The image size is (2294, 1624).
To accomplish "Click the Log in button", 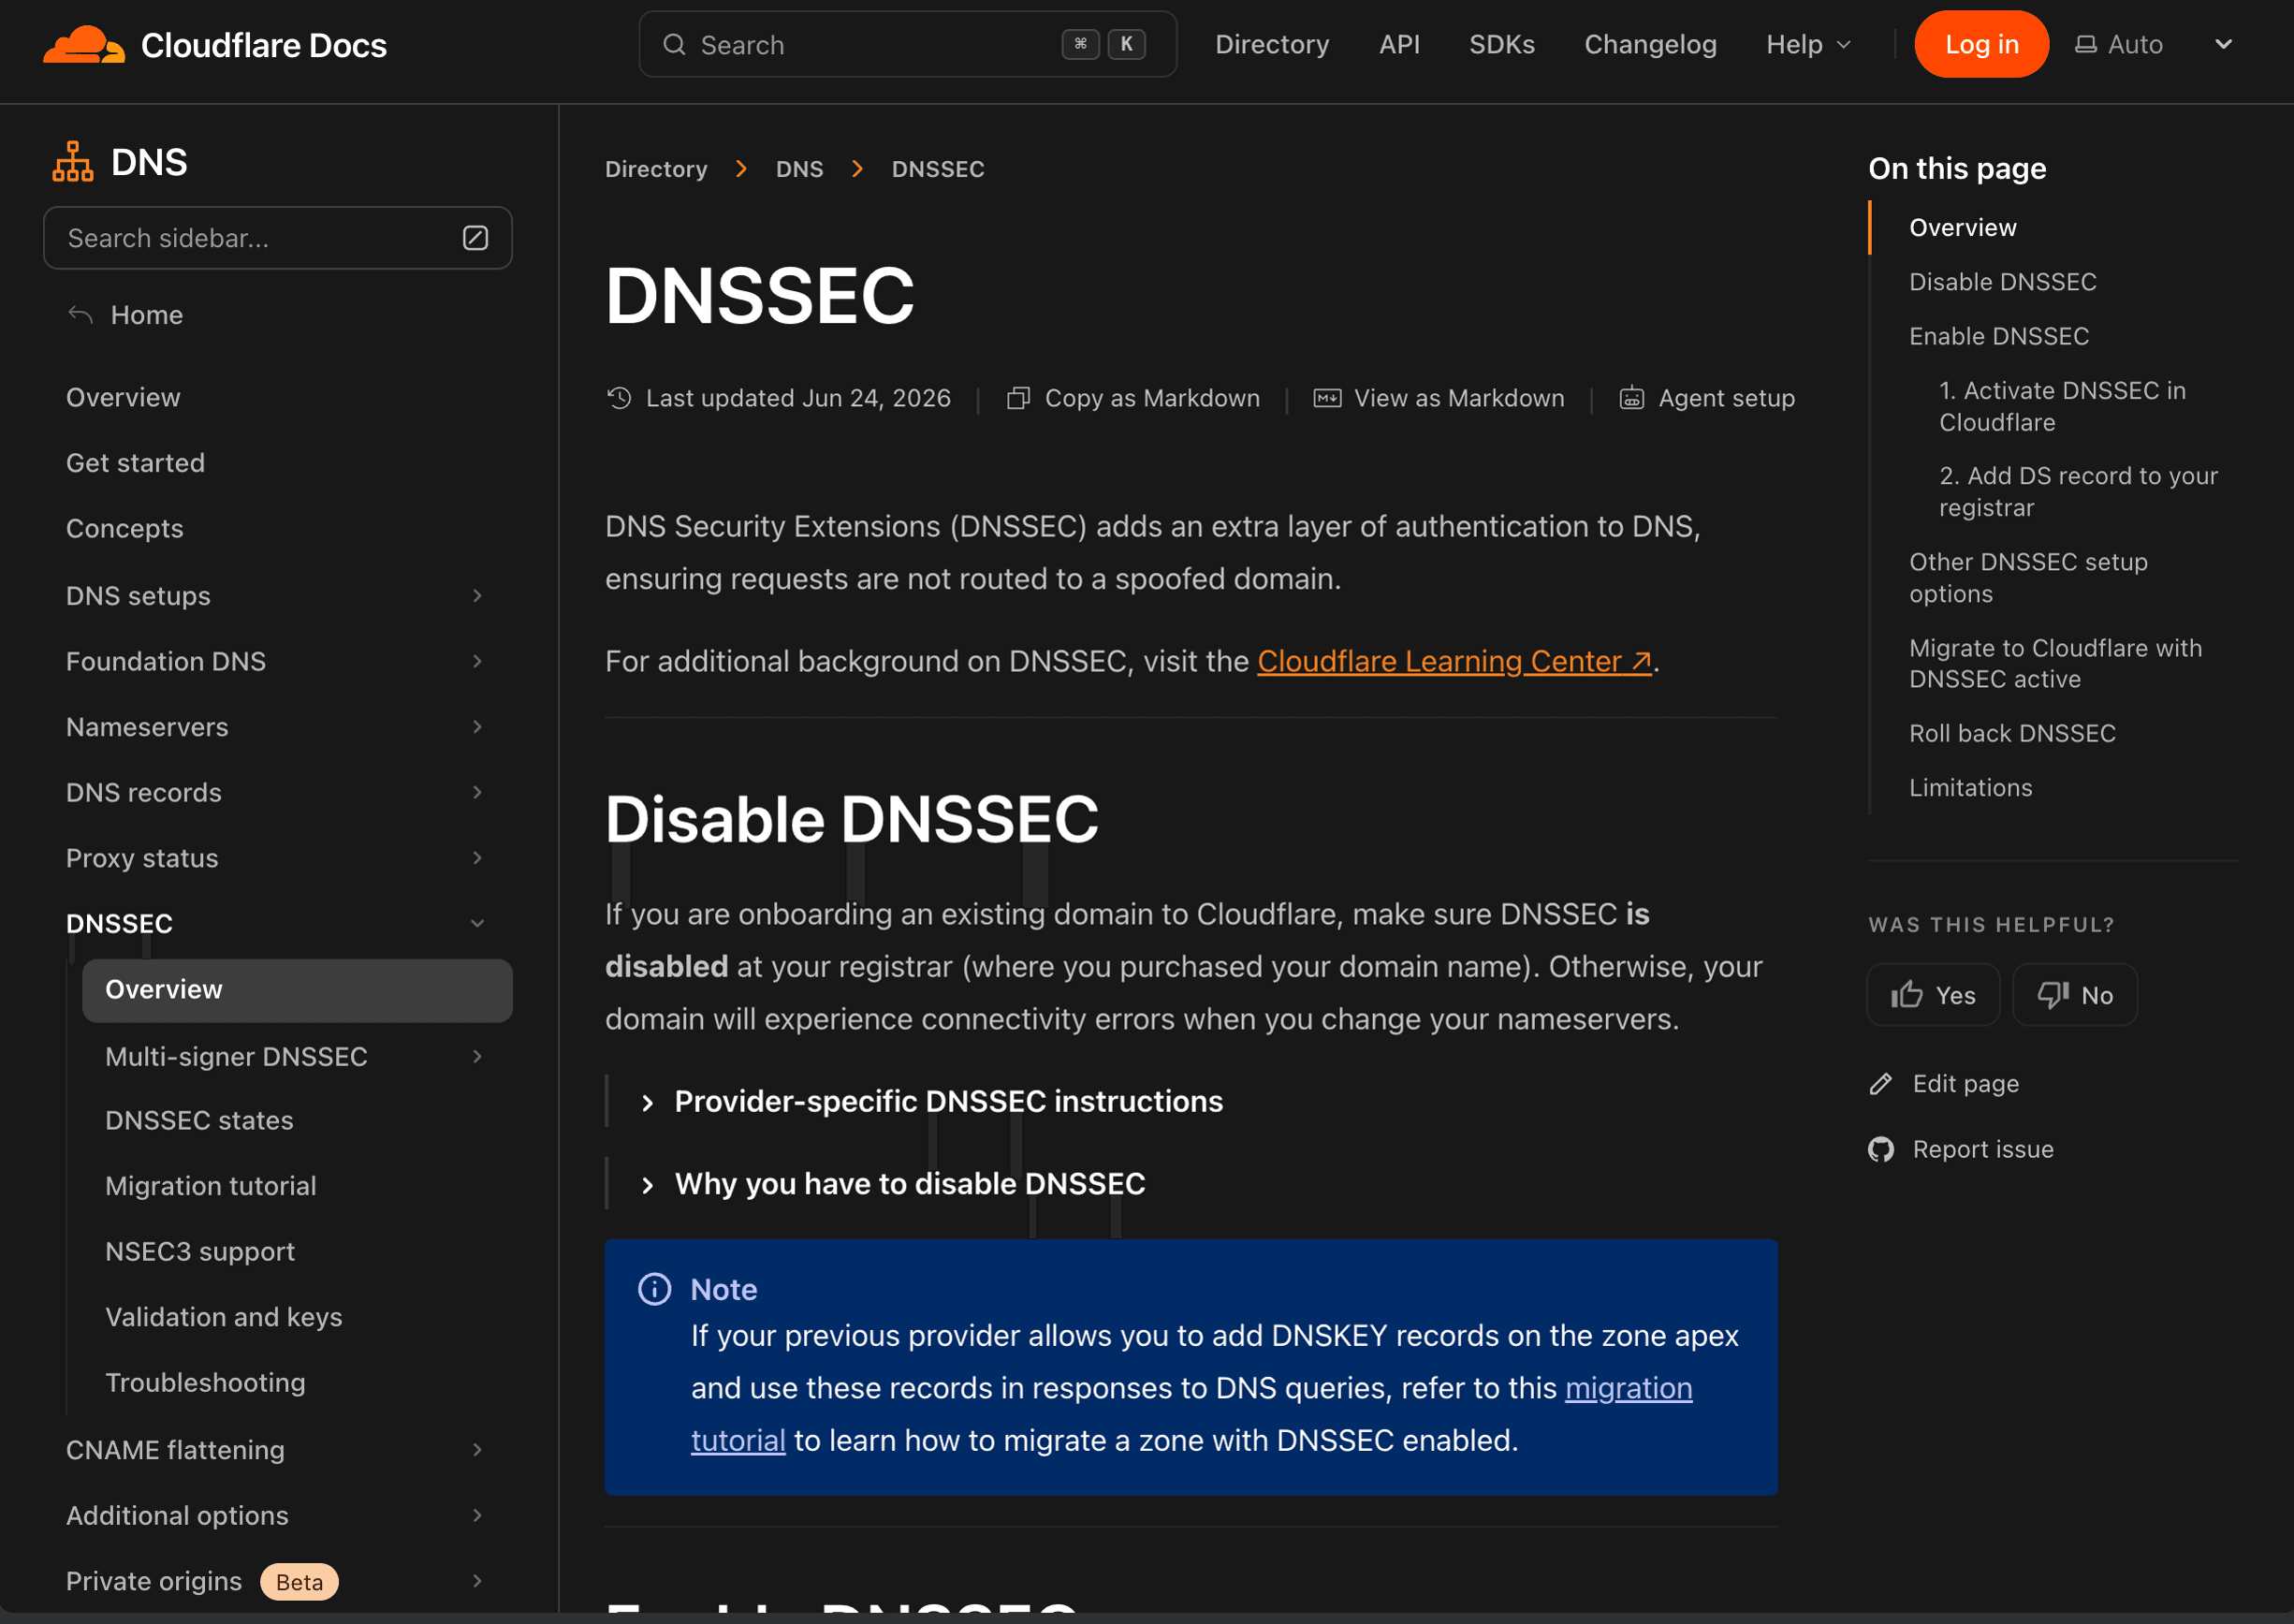I will click(1981, 45).
